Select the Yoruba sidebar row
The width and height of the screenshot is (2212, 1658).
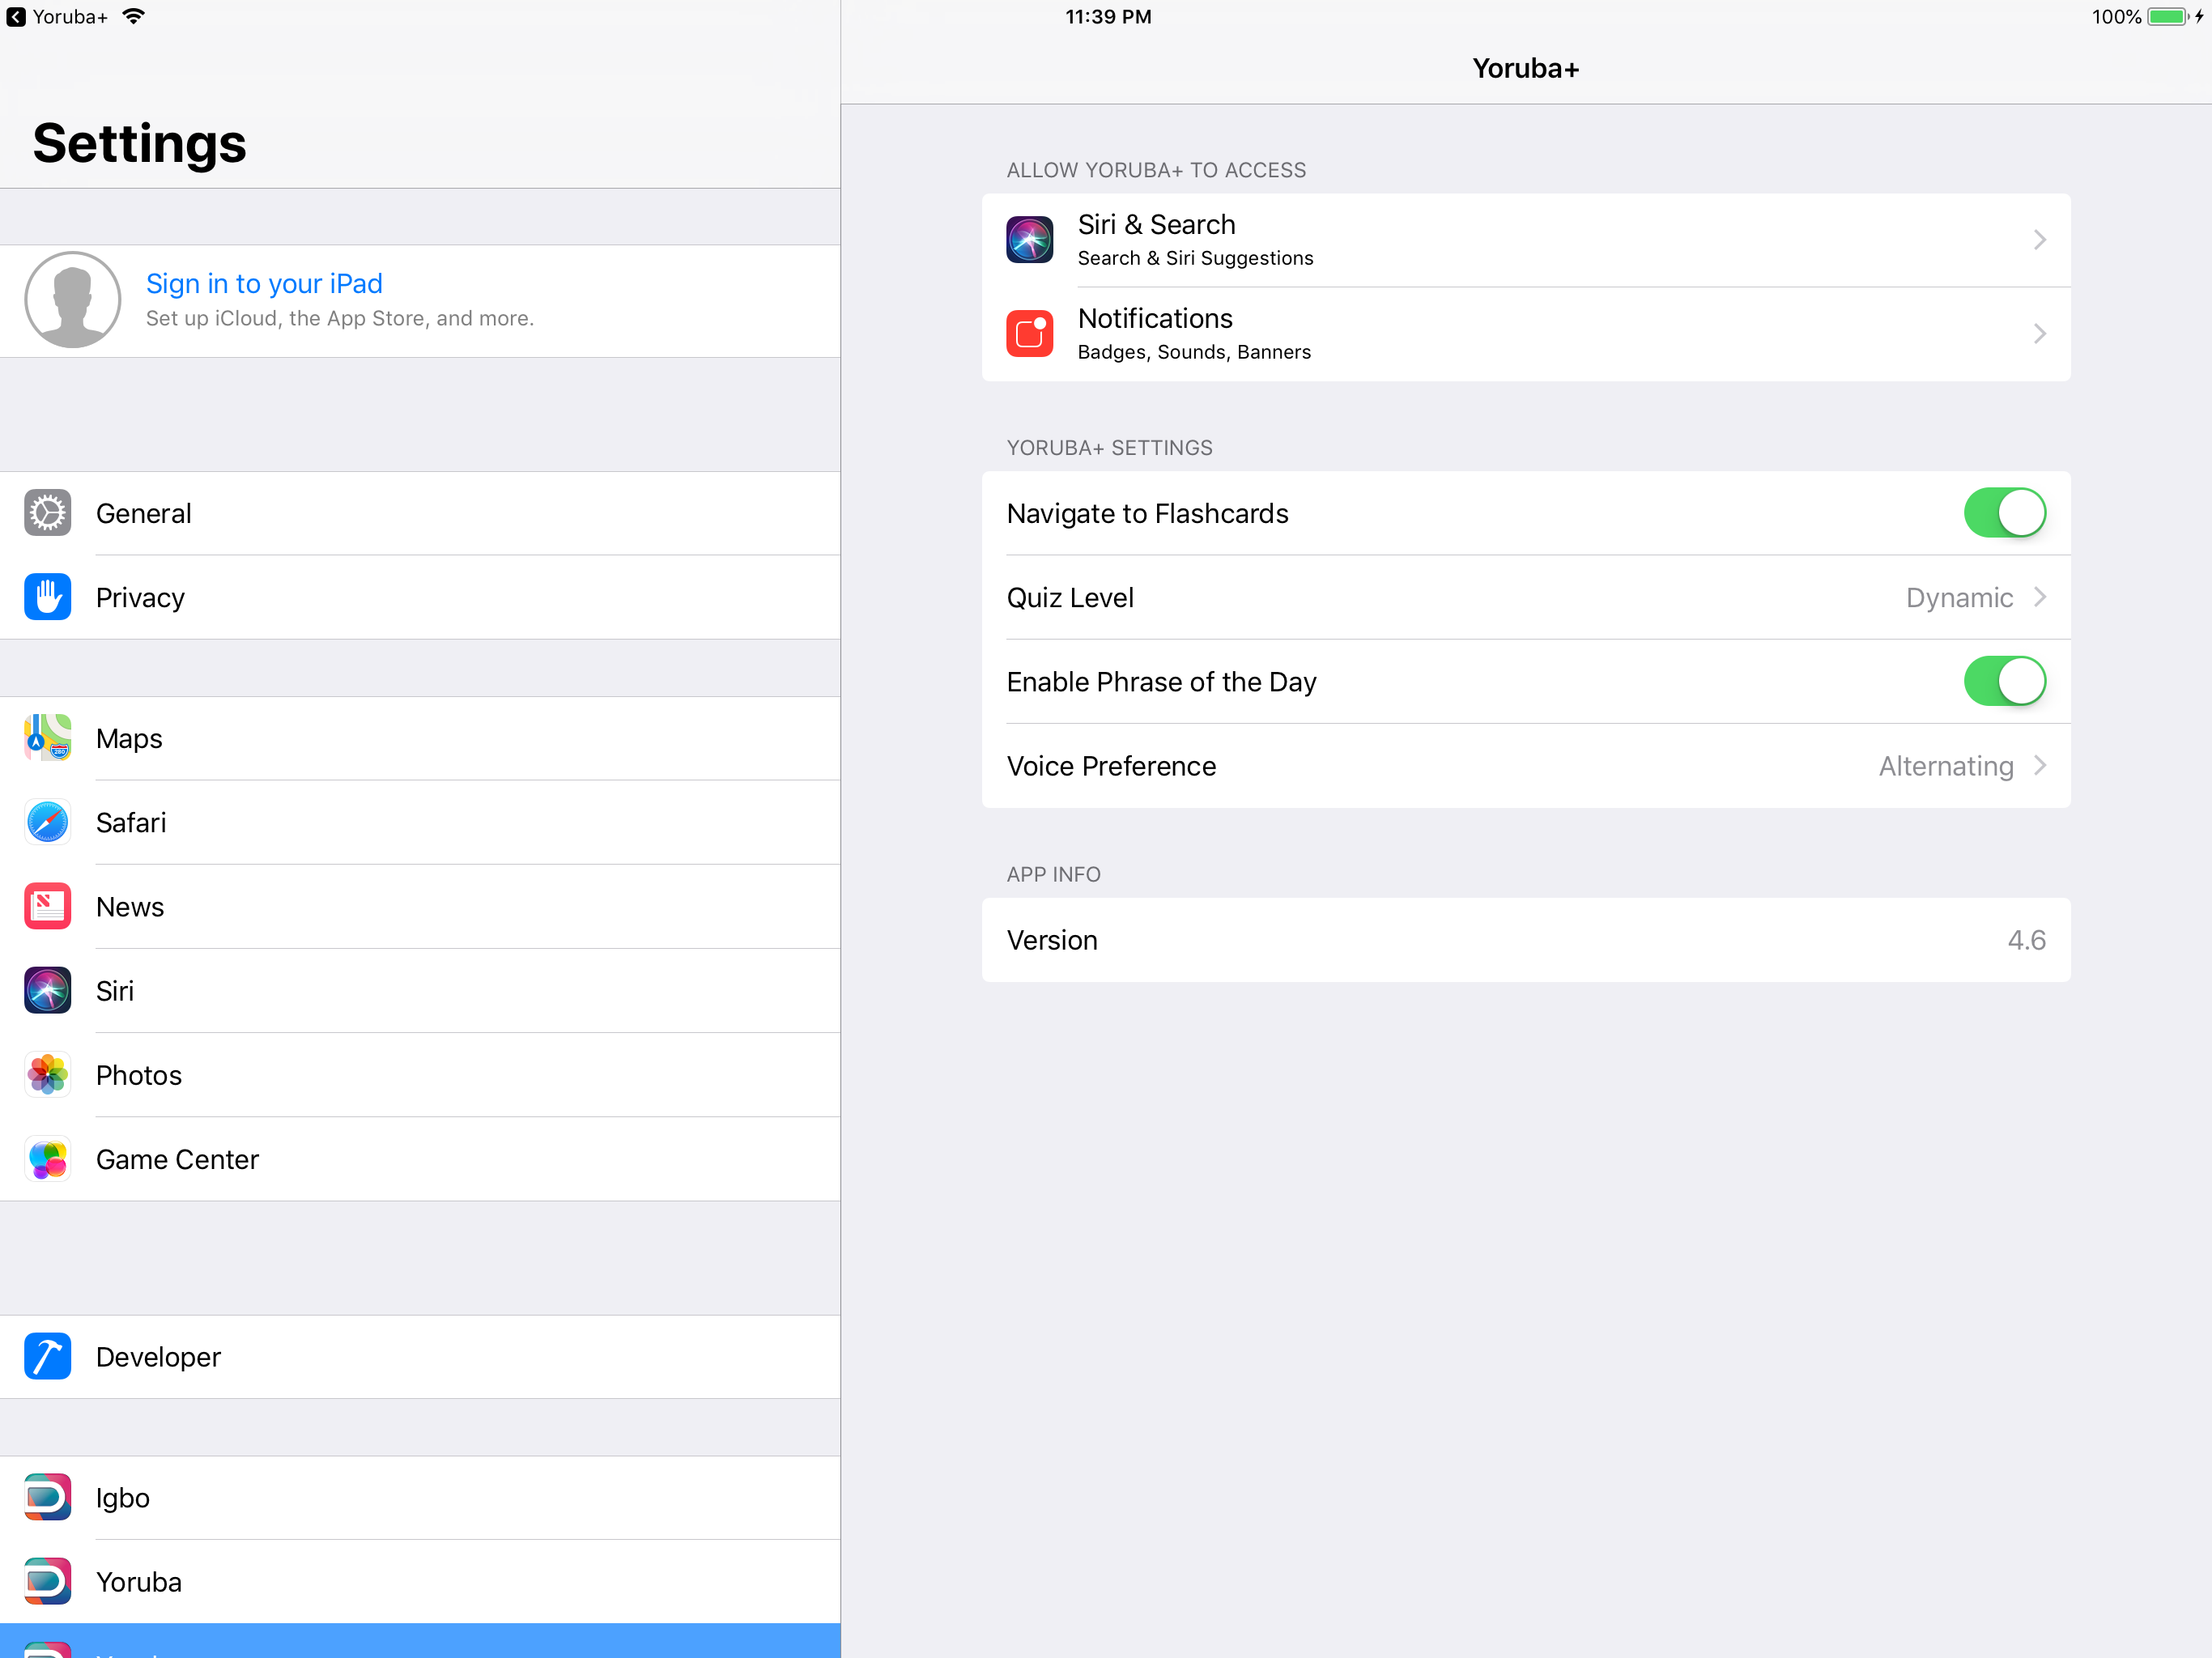point(420,1581)
